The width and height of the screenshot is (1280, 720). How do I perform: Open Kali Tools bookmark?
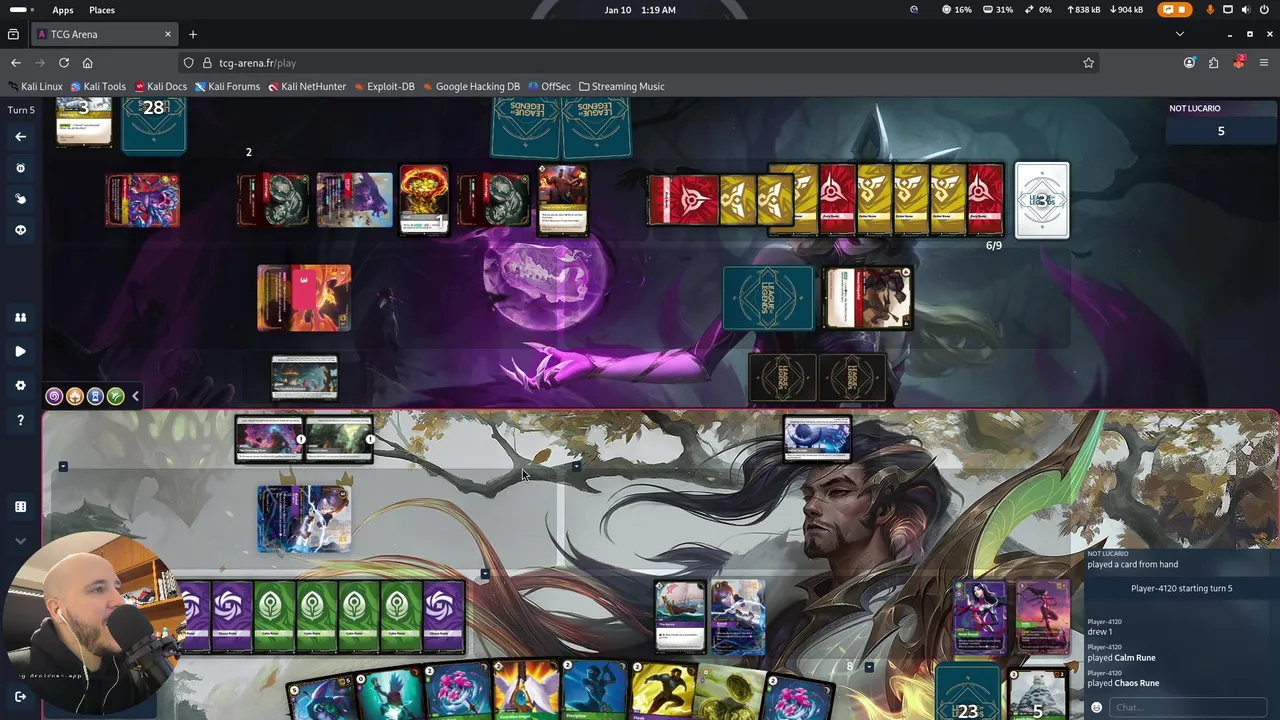point(98,86)
